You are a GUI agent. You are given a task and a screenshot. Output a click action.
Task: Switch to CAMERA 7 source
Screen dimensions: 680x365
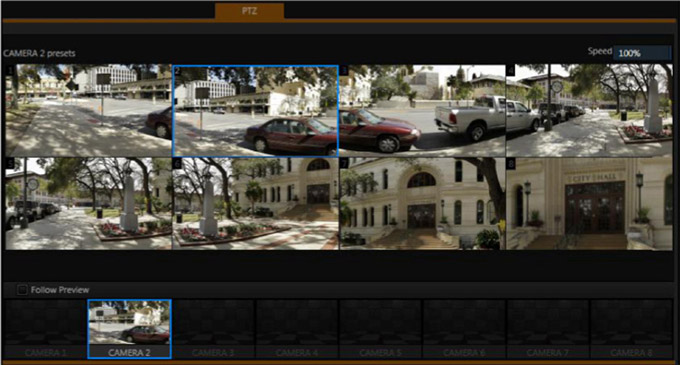click(x=548, y=329)
